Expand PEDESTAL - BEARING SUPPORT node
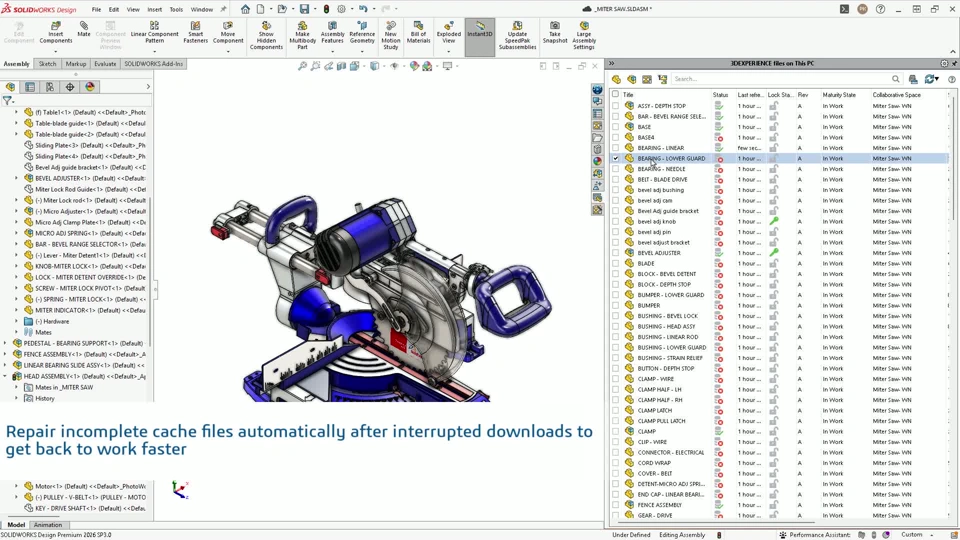The width and height of the screenshot is (960, 540). [x=5, y=343]
